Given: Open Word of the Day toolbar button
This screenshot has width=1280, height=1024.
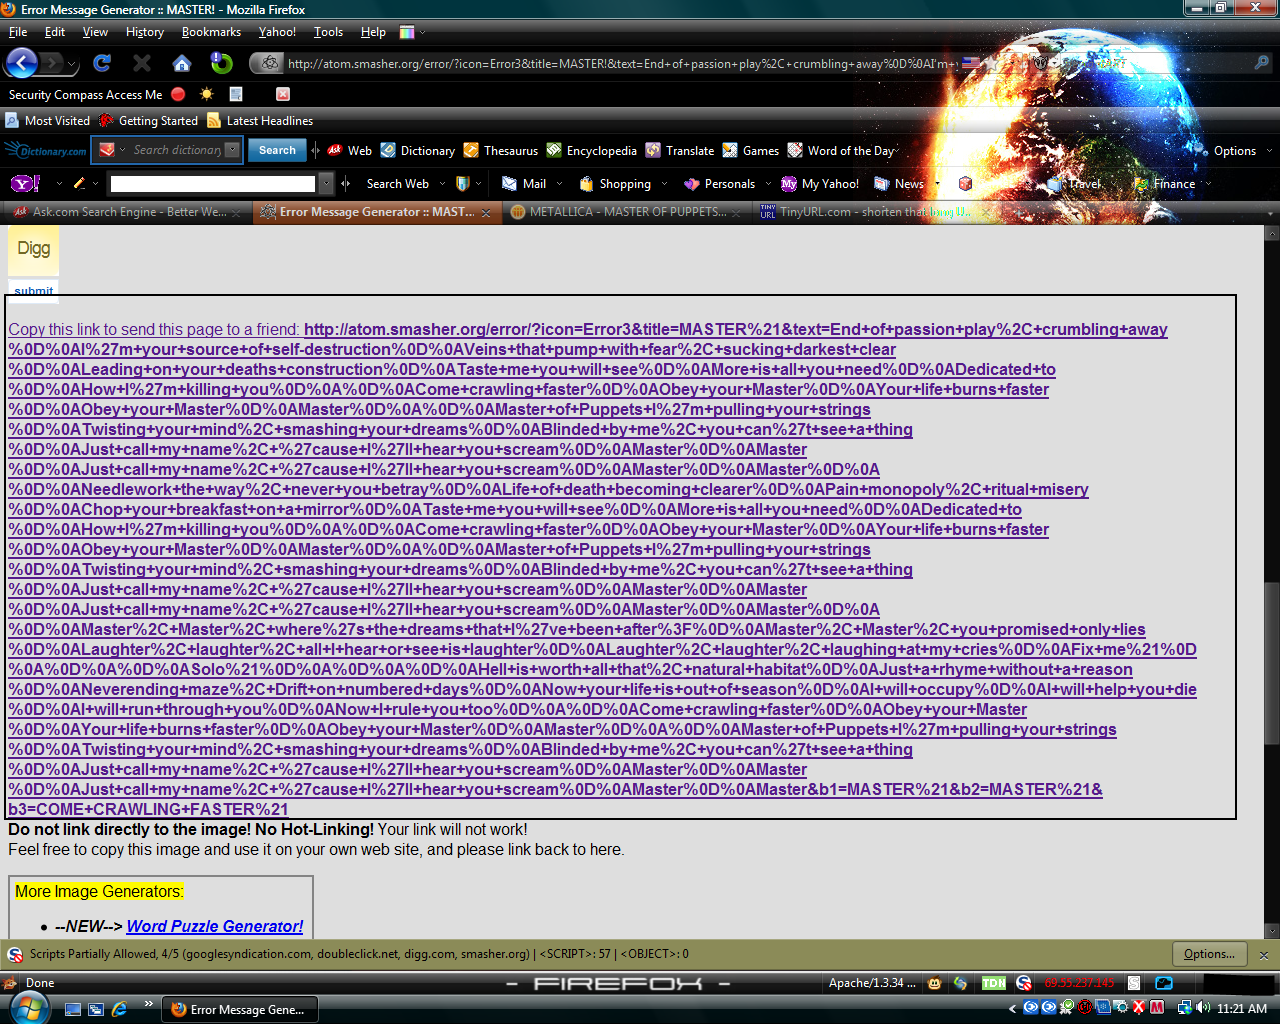Looking at the screenshot, I should point(841,151).
